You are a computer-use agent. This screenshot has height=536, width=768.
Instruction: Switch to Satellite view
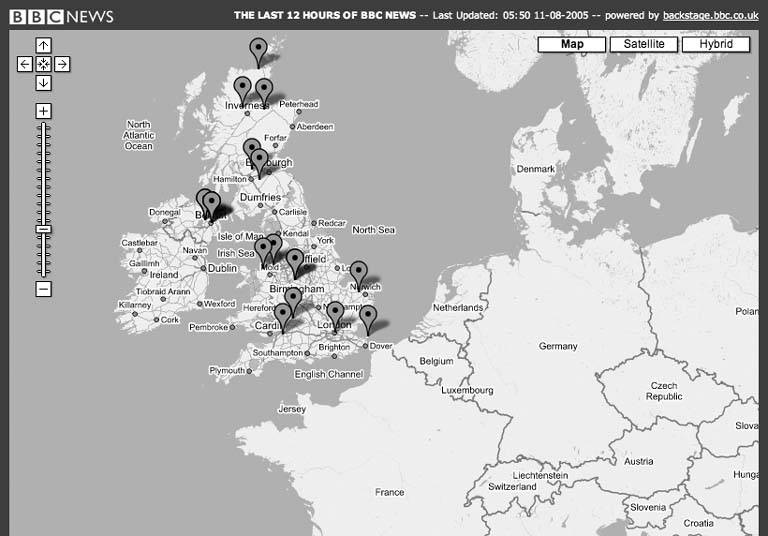(644, 44)
